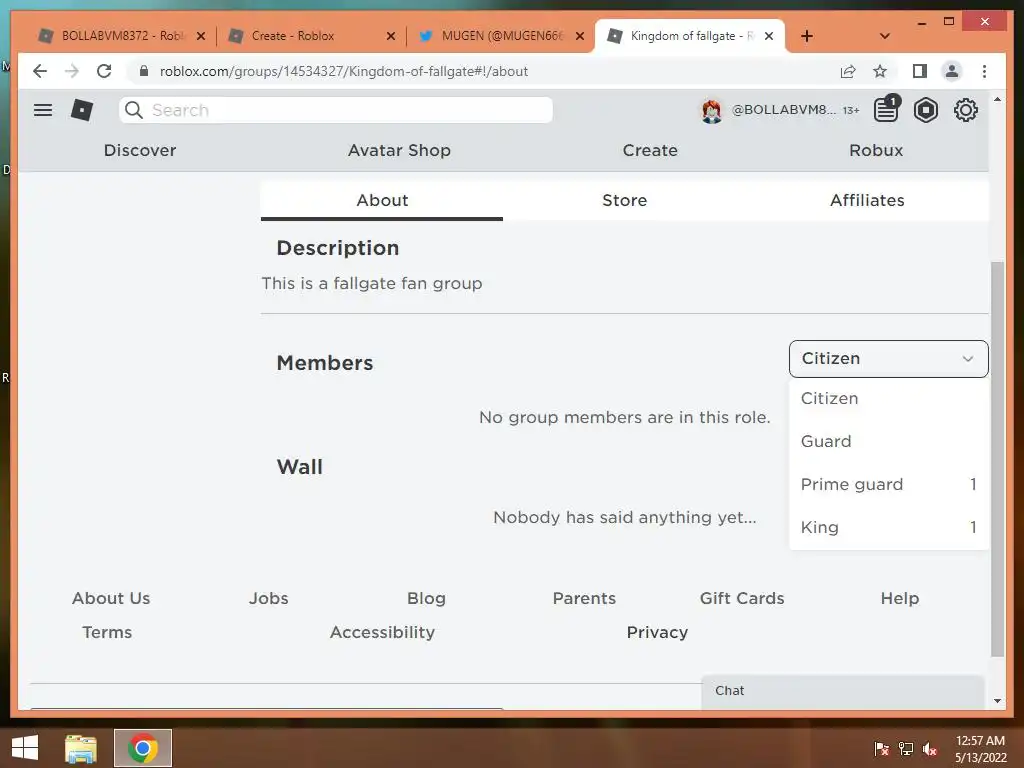Choose Prime guard in the role list
The height and width of the screenshot is (768, 1024).
[x=888, y=485]
